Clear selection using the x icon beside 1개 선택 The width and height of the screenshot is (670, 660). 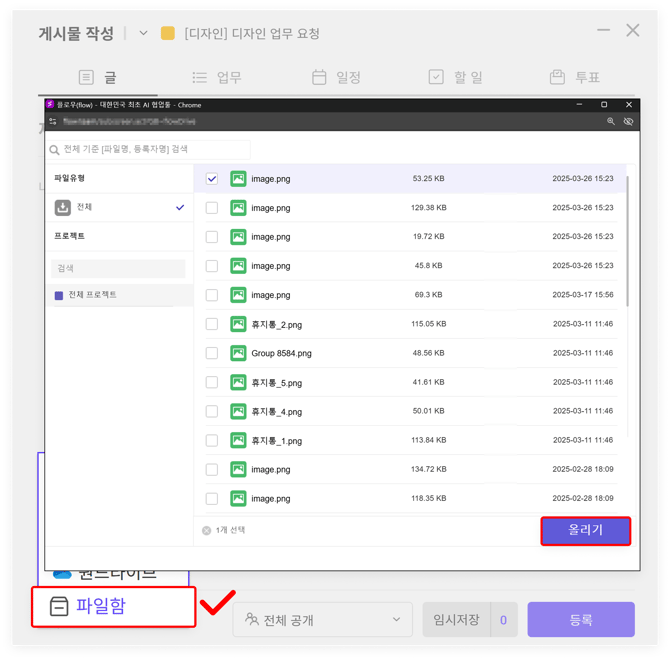pyautogui.click(x=207, y=530)
